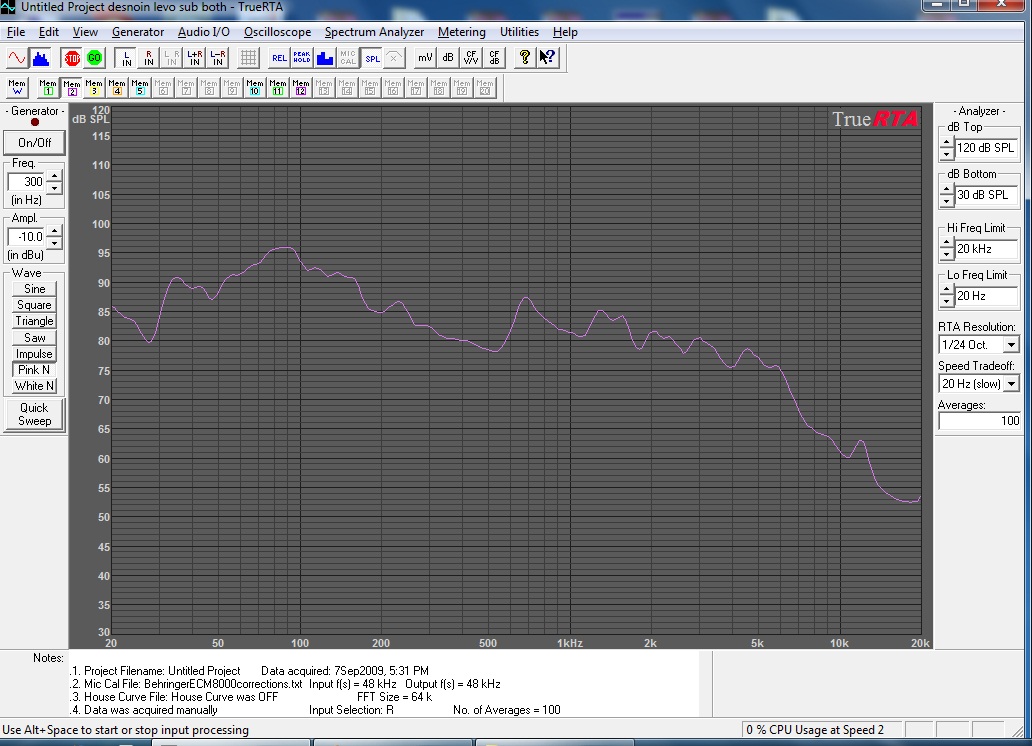Select the Square waveform
The width and height of the screenshot is (1032, 746).
coord(34,305)
